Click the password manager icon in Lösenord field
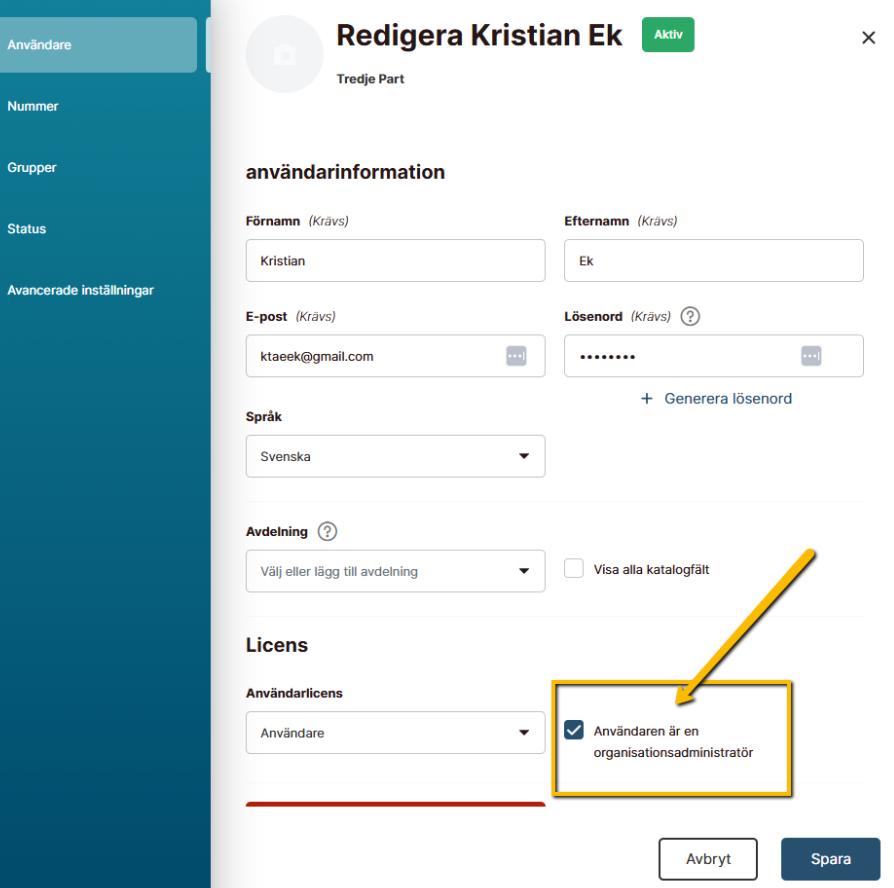 (x=811, y=356)
